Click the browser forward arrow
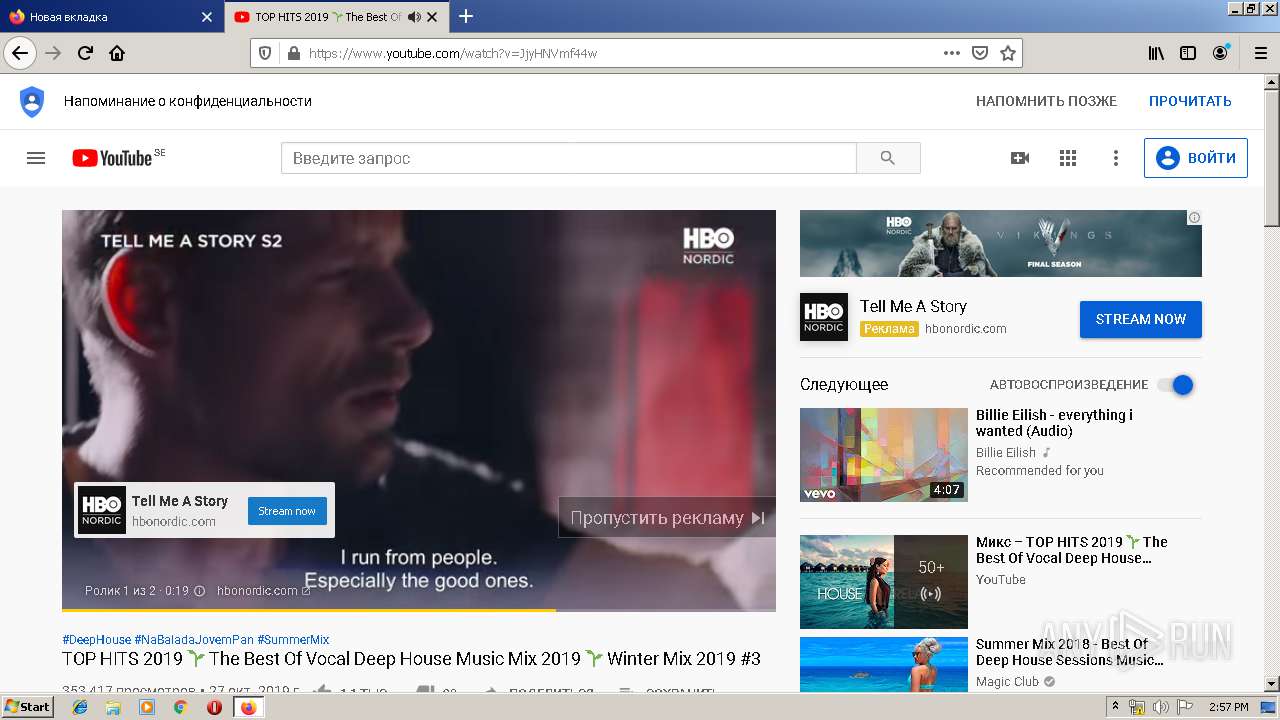Screen dimensions: 1280x720 [x=54, y=53]
